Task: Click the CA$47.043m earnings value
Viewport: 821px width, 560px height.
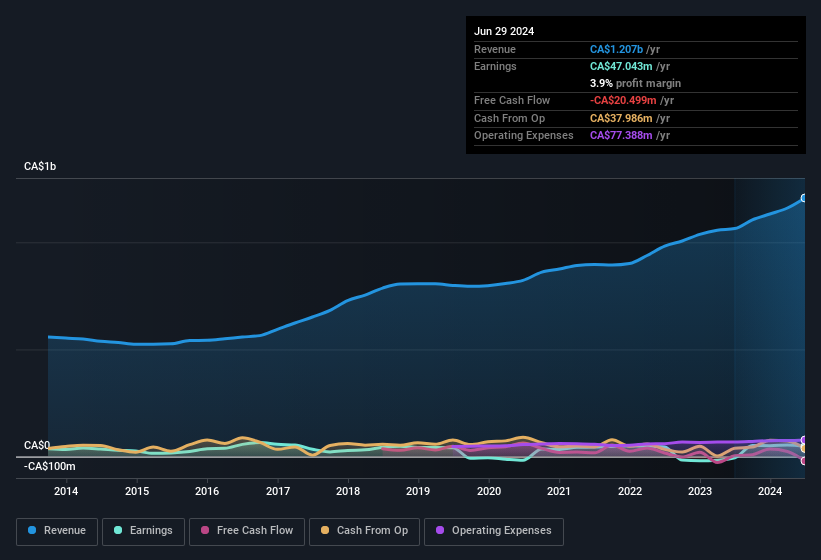Action: 621,66
